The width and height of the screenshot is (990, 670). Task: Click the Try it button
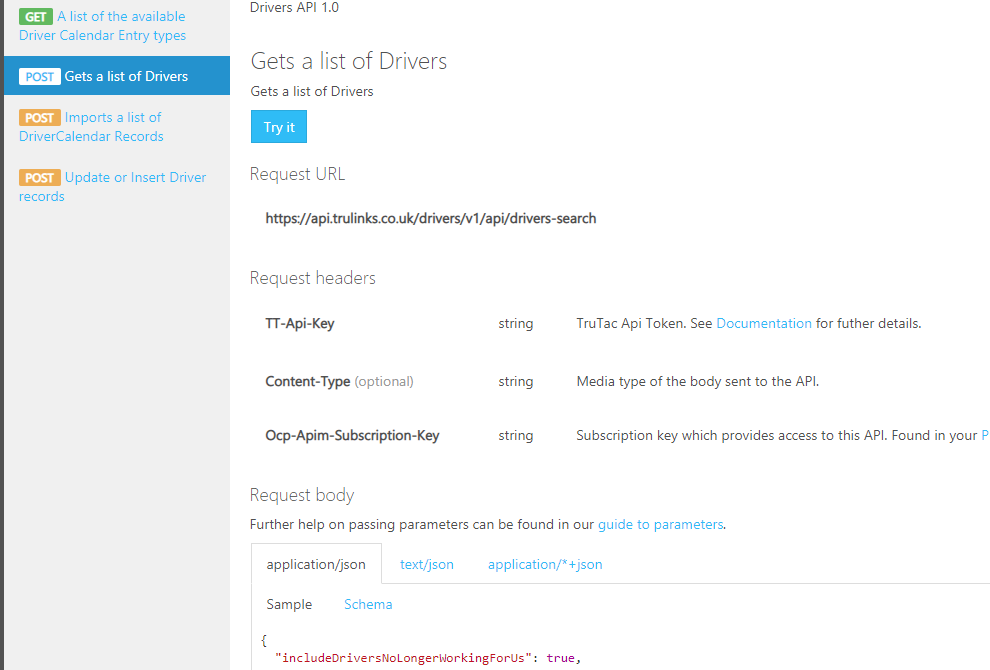pyautogui.click(x=278, y=127)
